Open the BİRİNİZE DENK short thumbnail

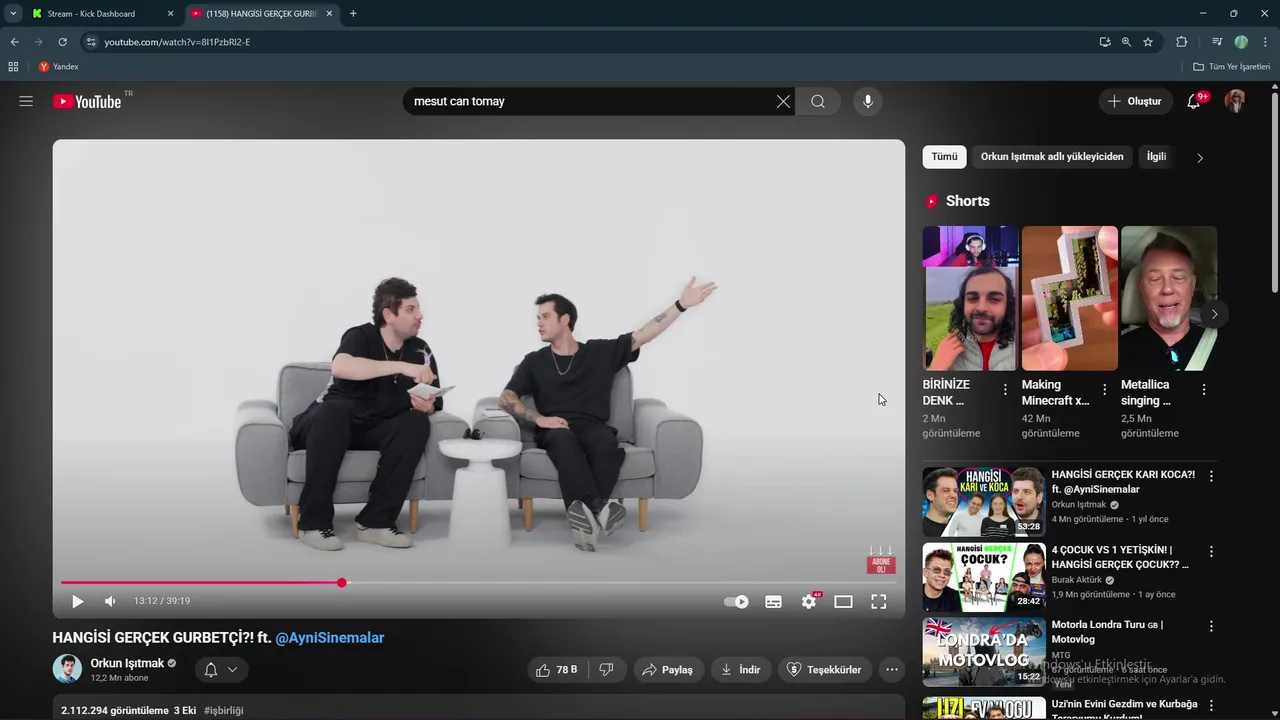click(x=970, y=298)
